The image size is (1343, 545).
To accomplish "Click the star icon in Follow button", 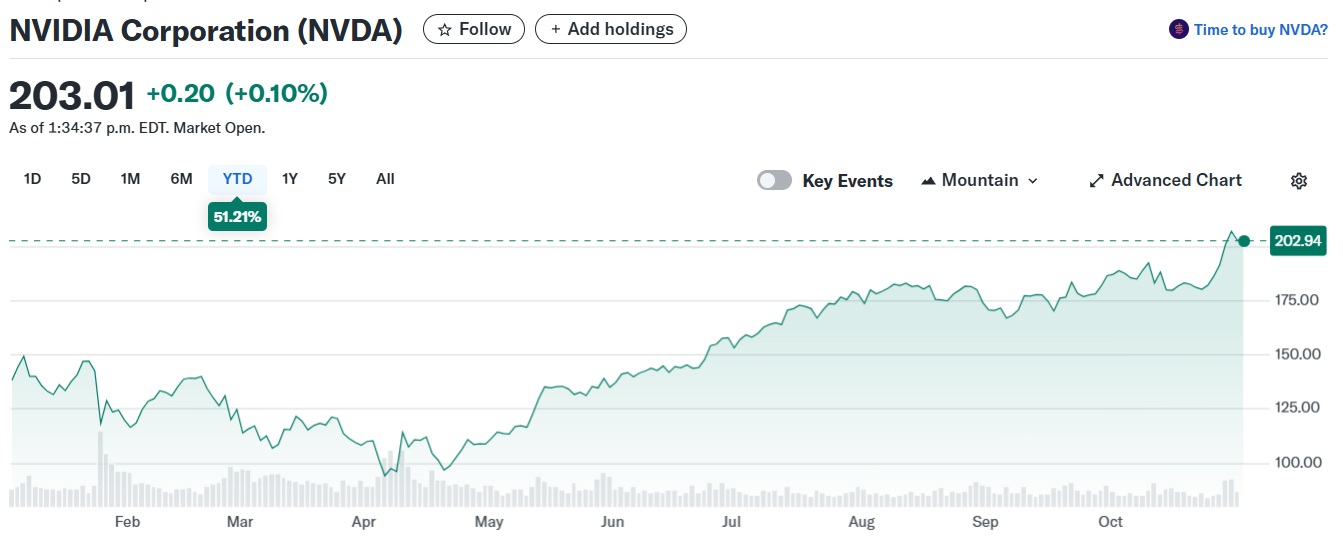I will click(x=445, y=30).
